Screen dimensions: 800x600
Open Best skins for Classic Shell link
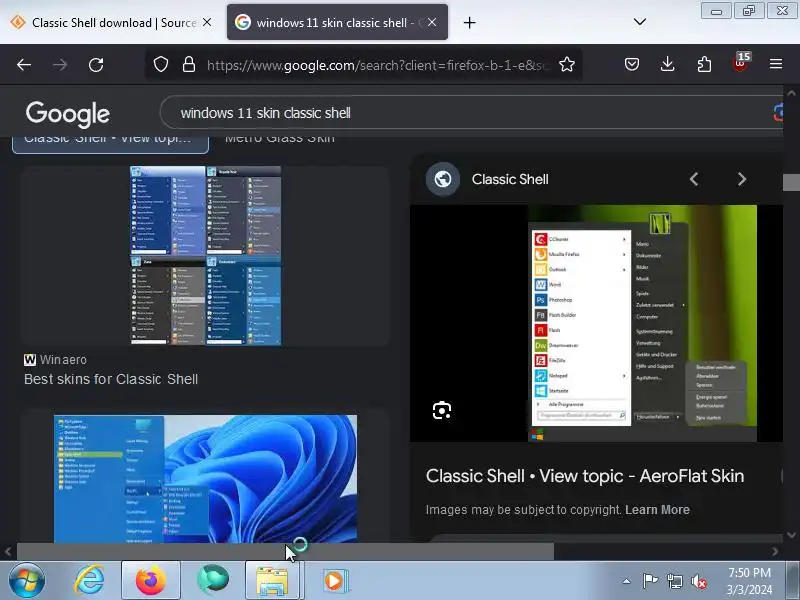111,379
